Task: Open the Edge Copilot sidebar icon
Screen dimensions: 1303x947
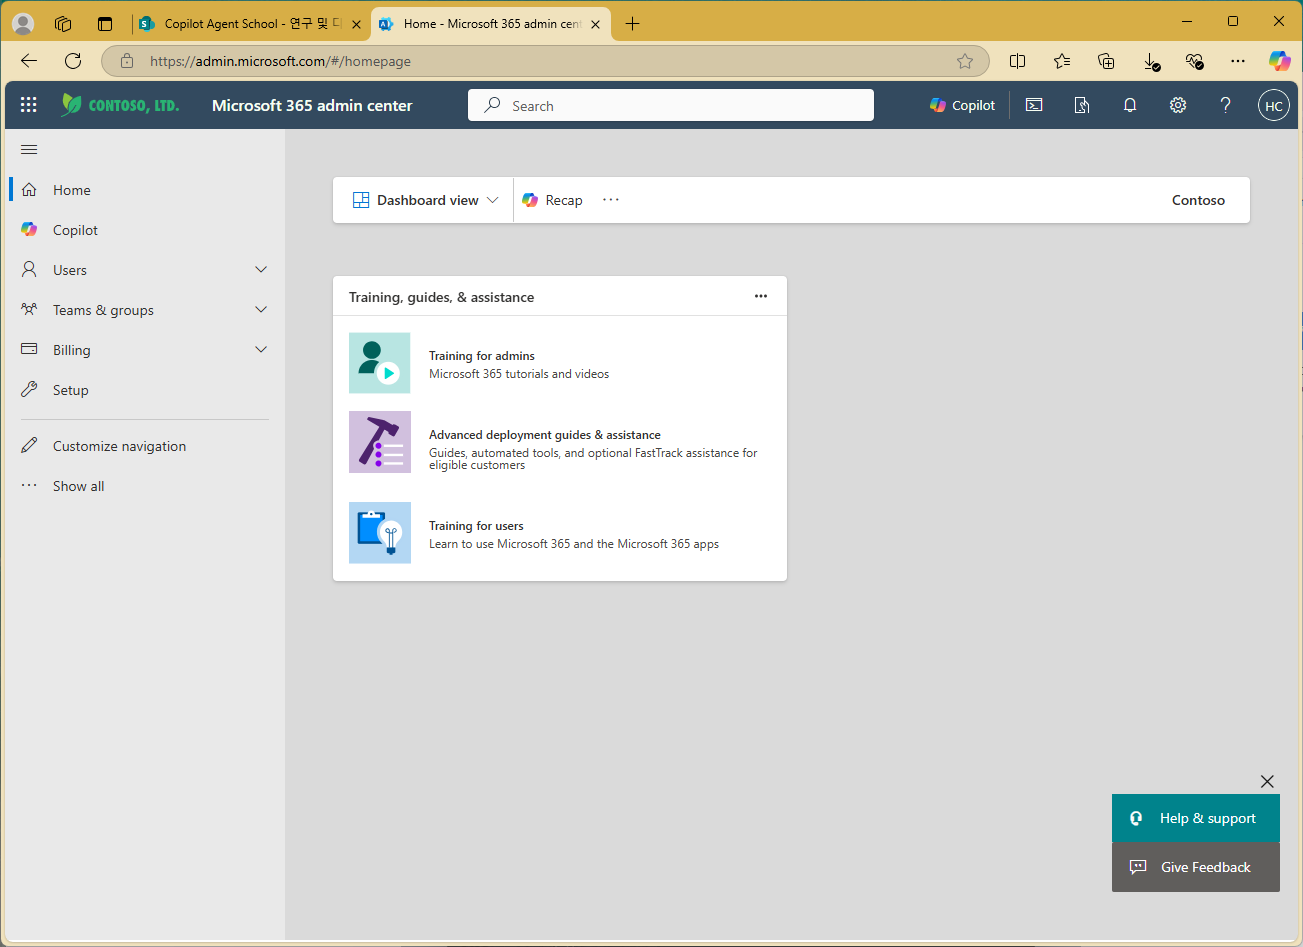Action: click(x=1280, y=61)
